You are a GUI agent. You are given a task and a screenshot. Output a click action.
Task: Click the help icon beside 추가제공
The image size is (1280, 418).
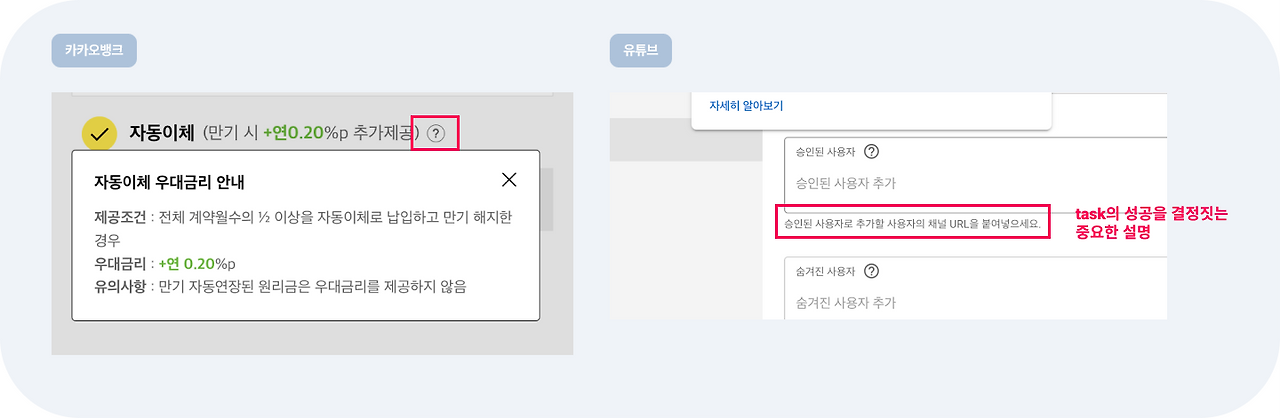[x=435, y=133]
